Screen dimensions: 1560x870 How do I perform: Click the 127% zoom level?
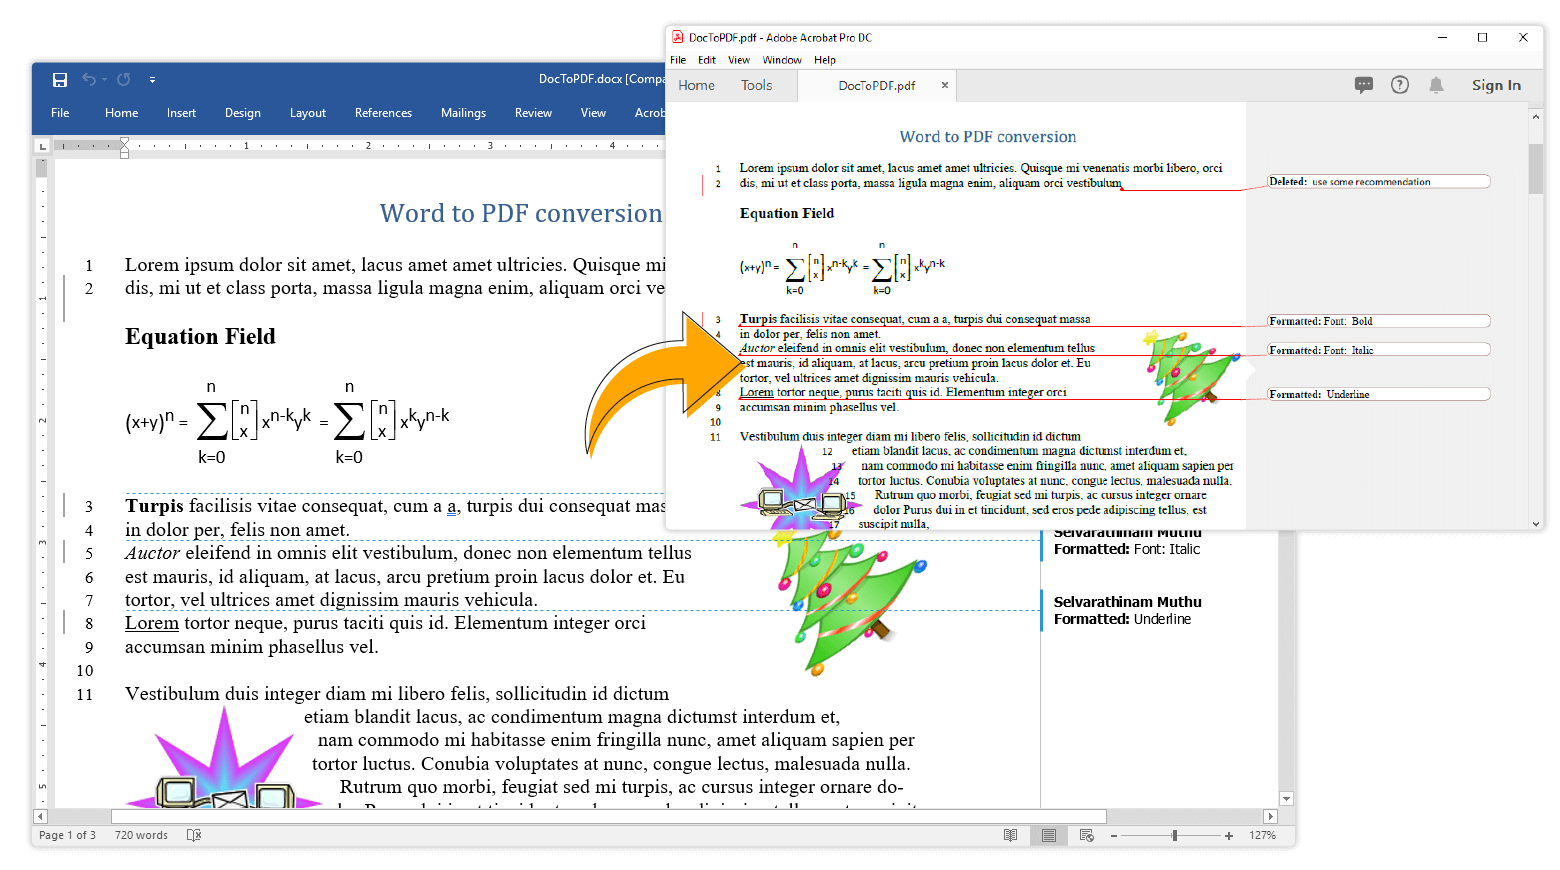tap(1262, 835)
